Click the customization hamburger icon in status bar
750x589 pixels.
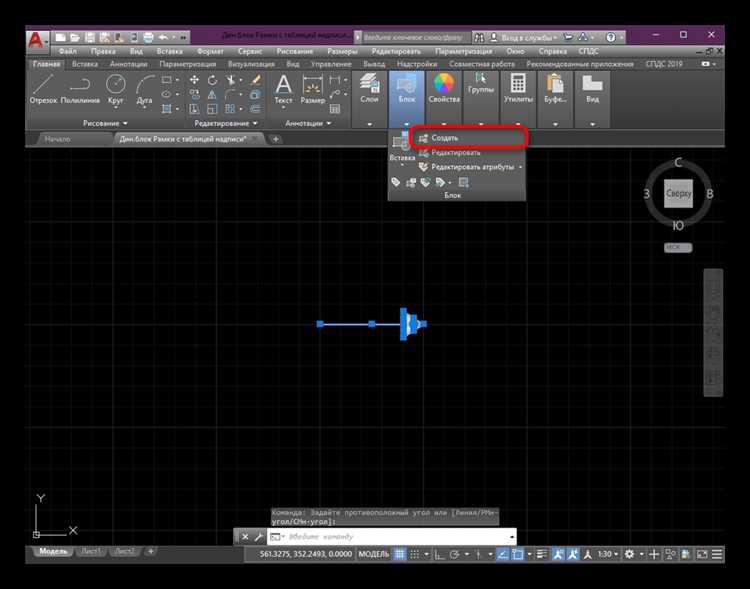[x=717, y=554]
